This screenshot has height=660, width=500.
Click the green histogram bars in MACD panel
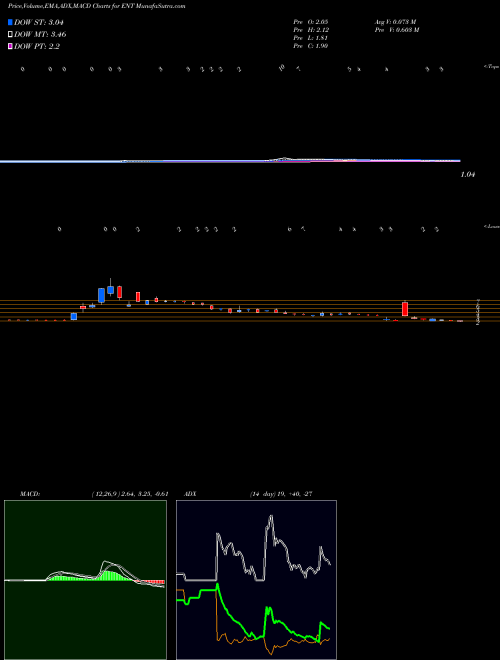110,576
